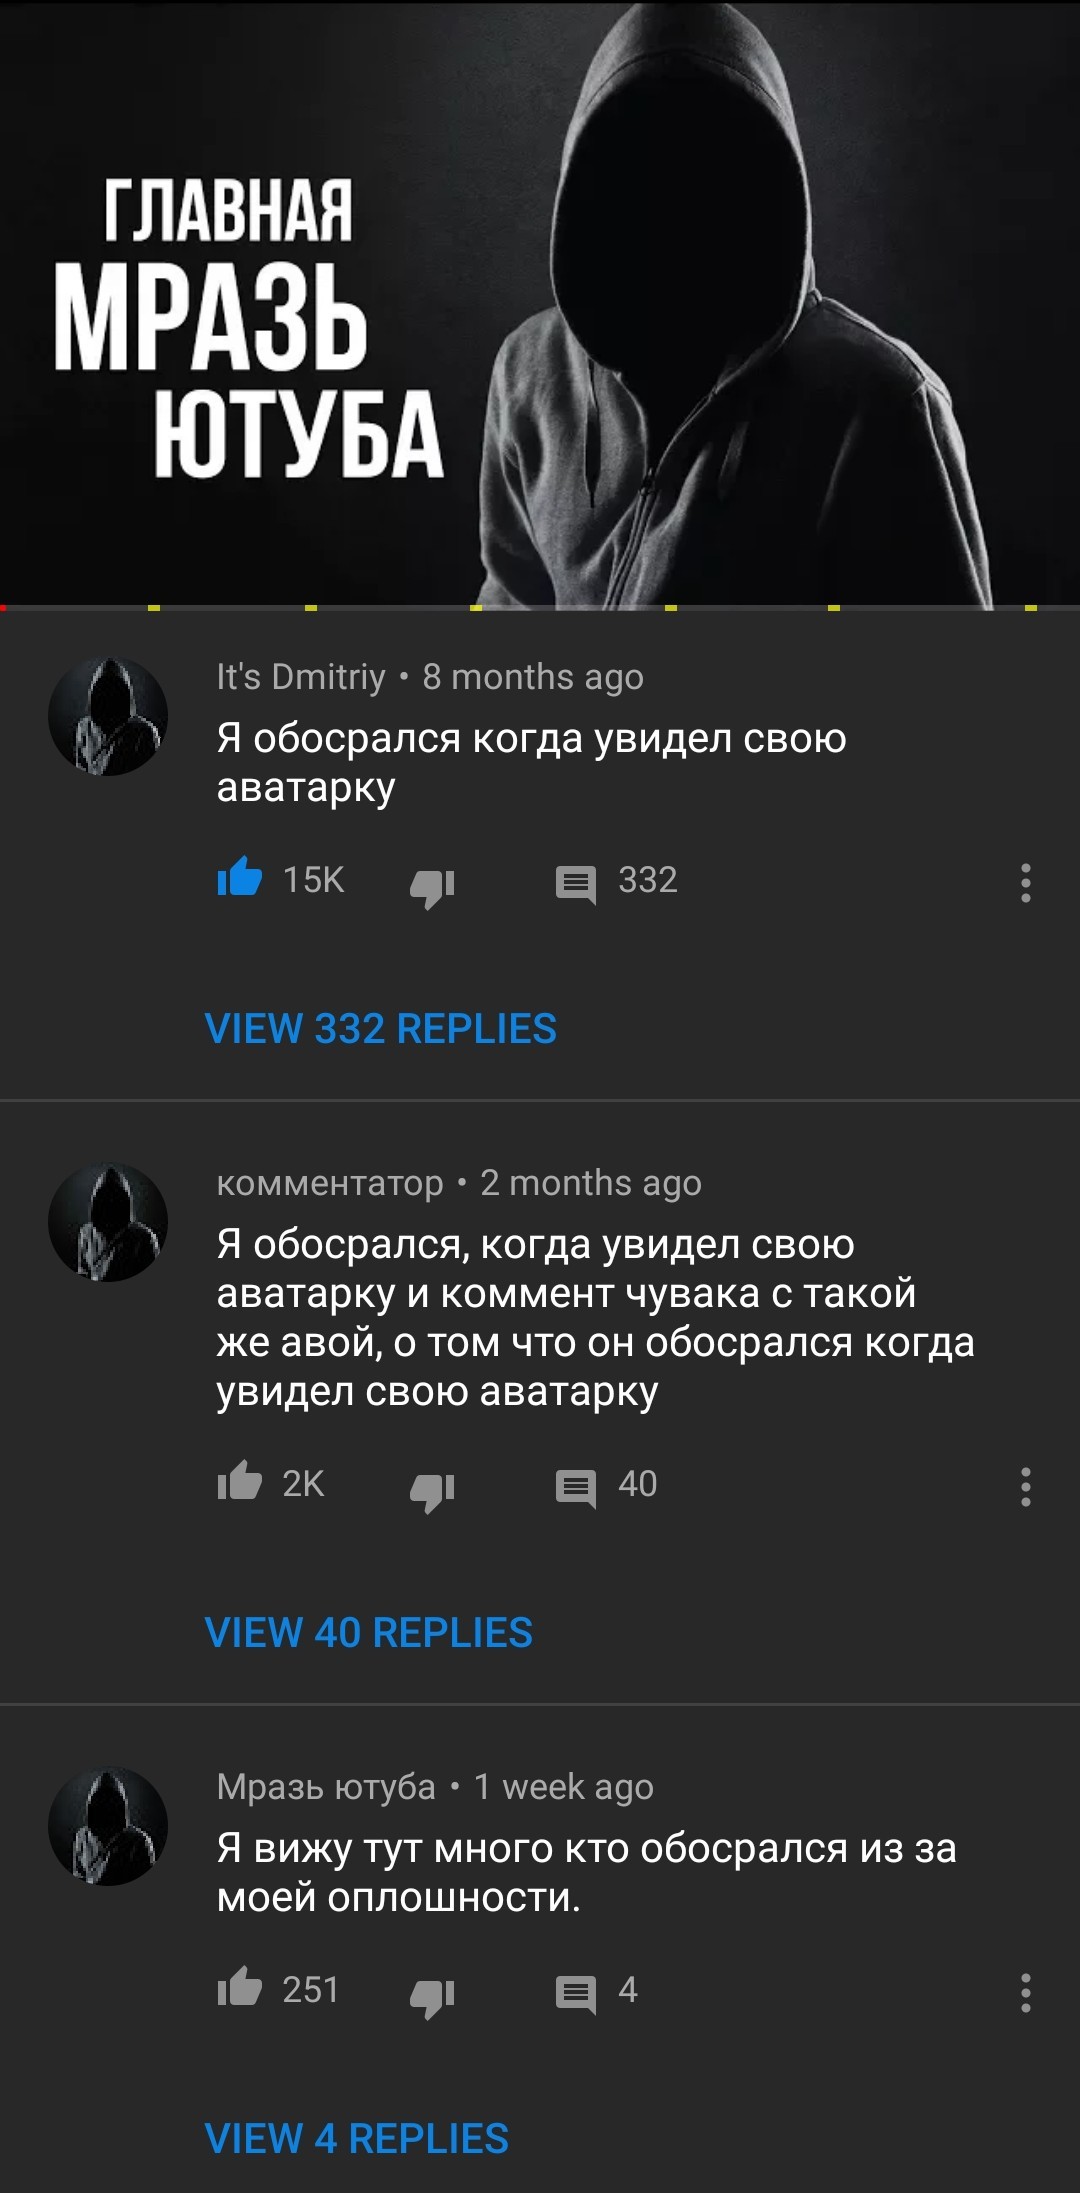Dislike the Мразь ютуба comment
Viewport: 1080px width, 2193px height.
point(433,1995)
